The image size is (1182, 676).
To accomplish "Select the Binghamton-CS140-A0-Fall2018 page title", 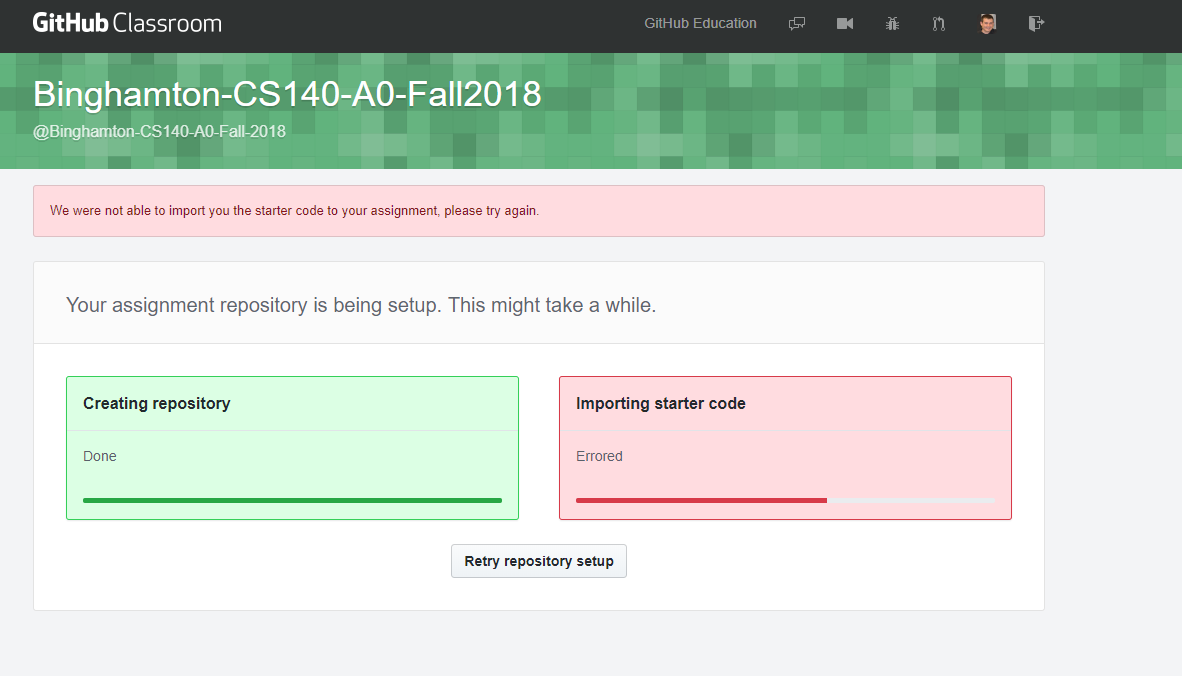I will (288, 93).
